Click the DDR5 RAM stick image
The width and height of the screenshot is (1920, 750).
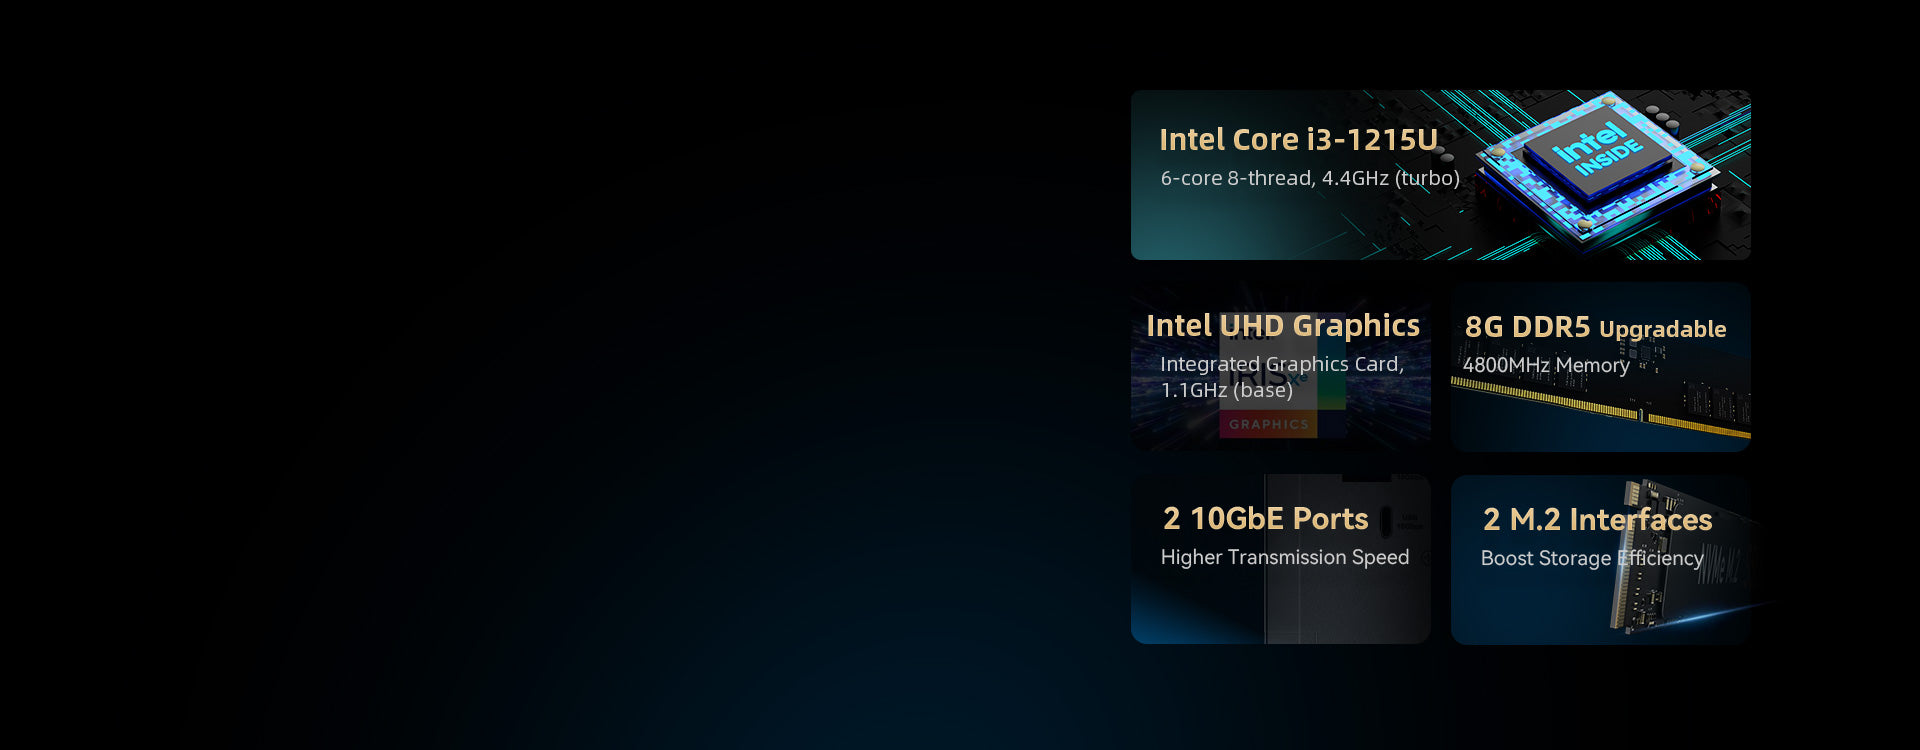point(1600,410)
